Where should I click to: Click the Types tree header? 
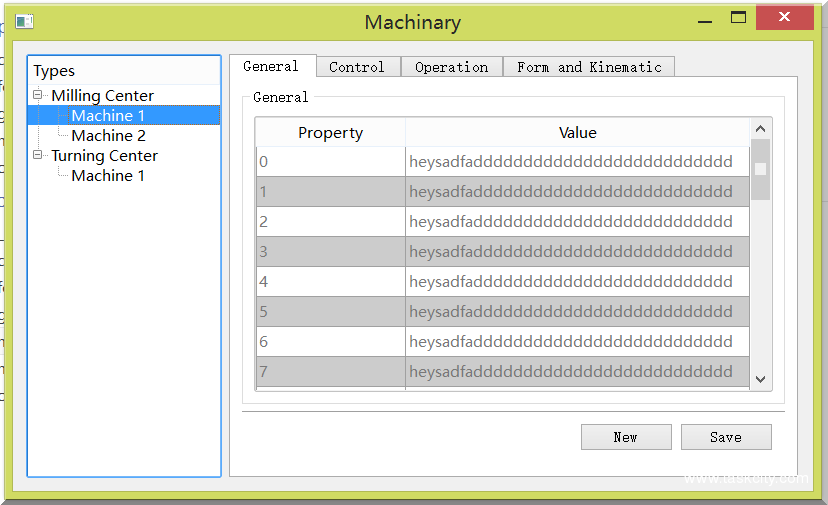point(124,70)
